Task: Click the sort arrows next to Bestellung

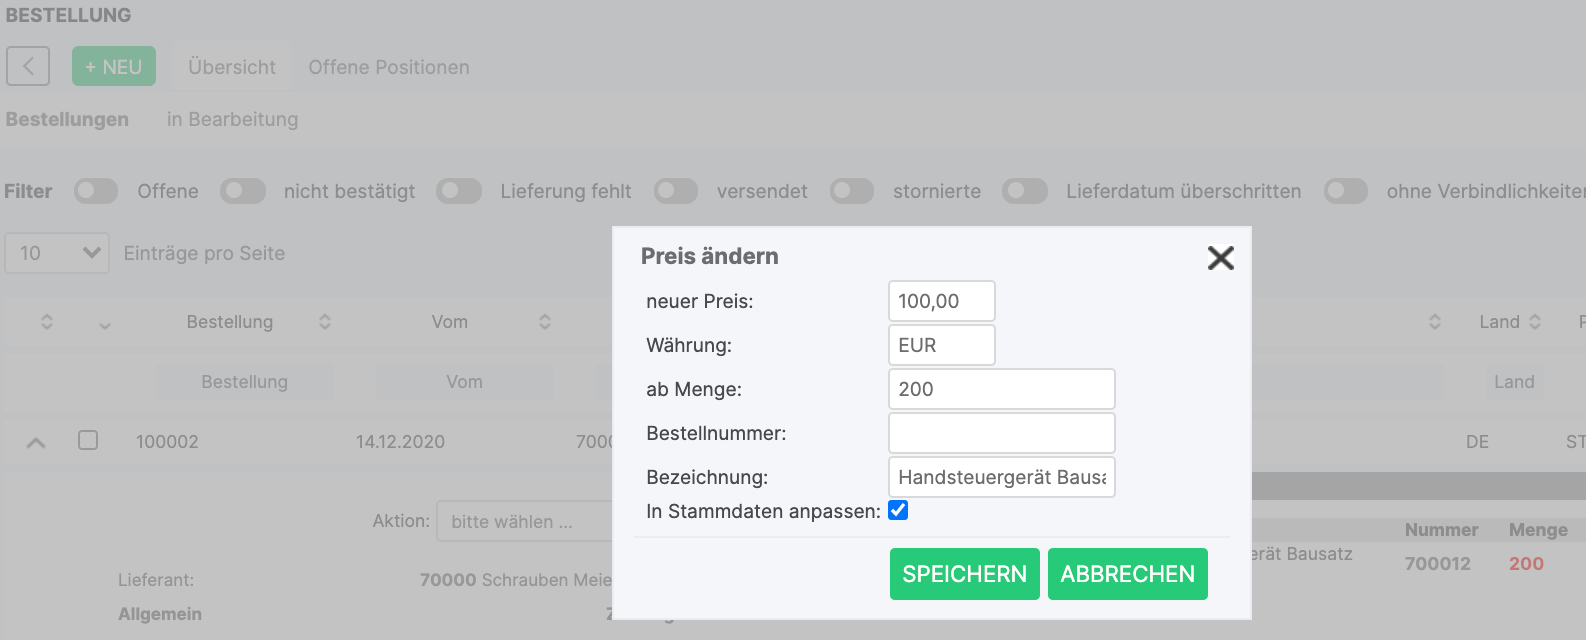Action: point(325,322)
